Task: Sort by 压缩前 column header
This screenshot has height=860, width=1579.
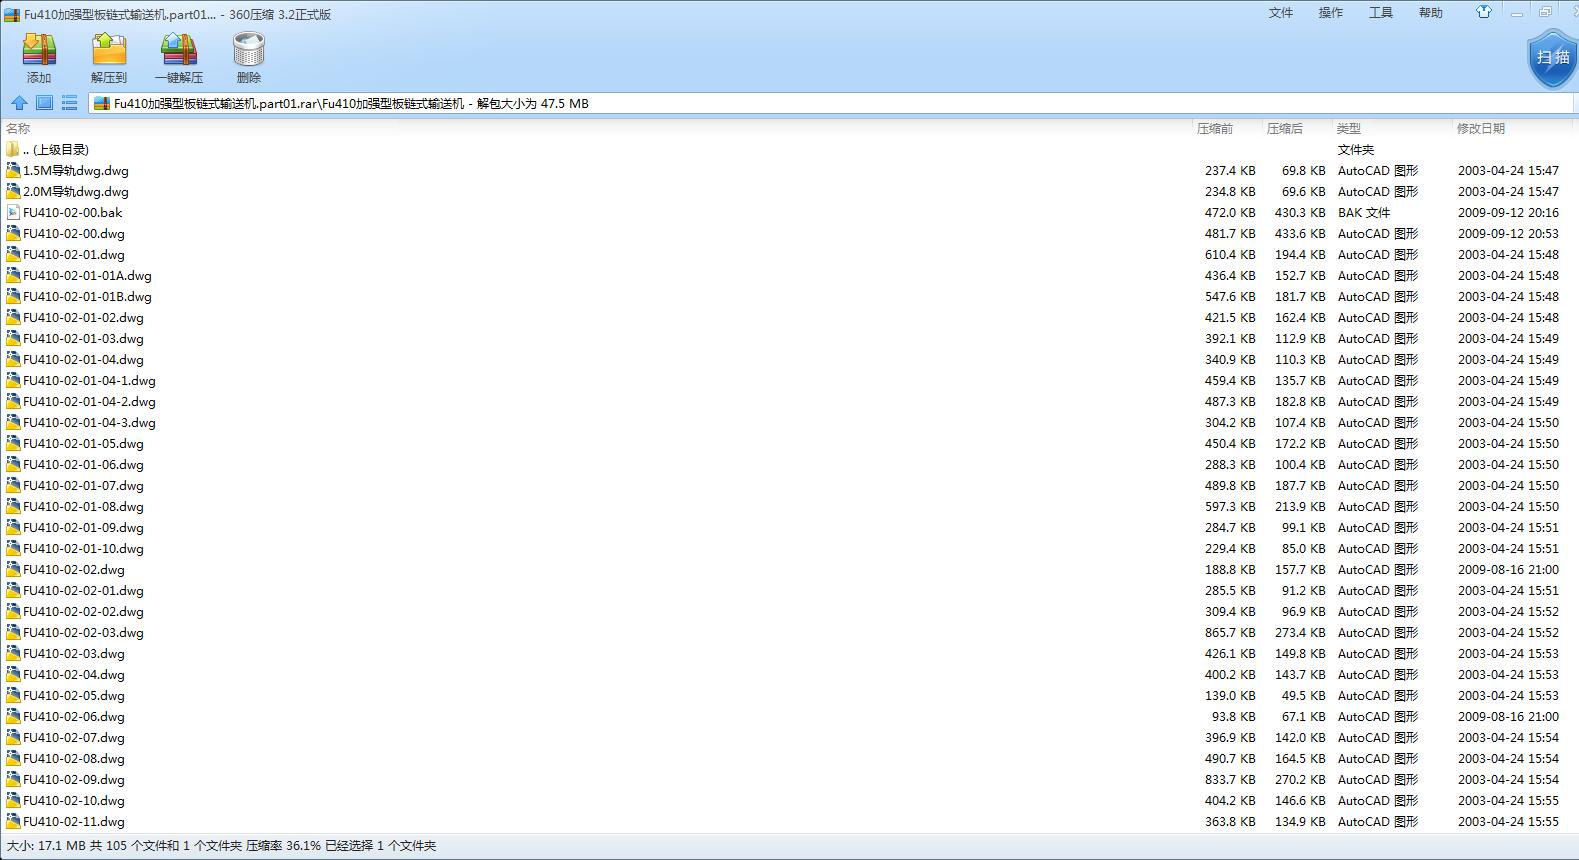Action: (1215, 128)
